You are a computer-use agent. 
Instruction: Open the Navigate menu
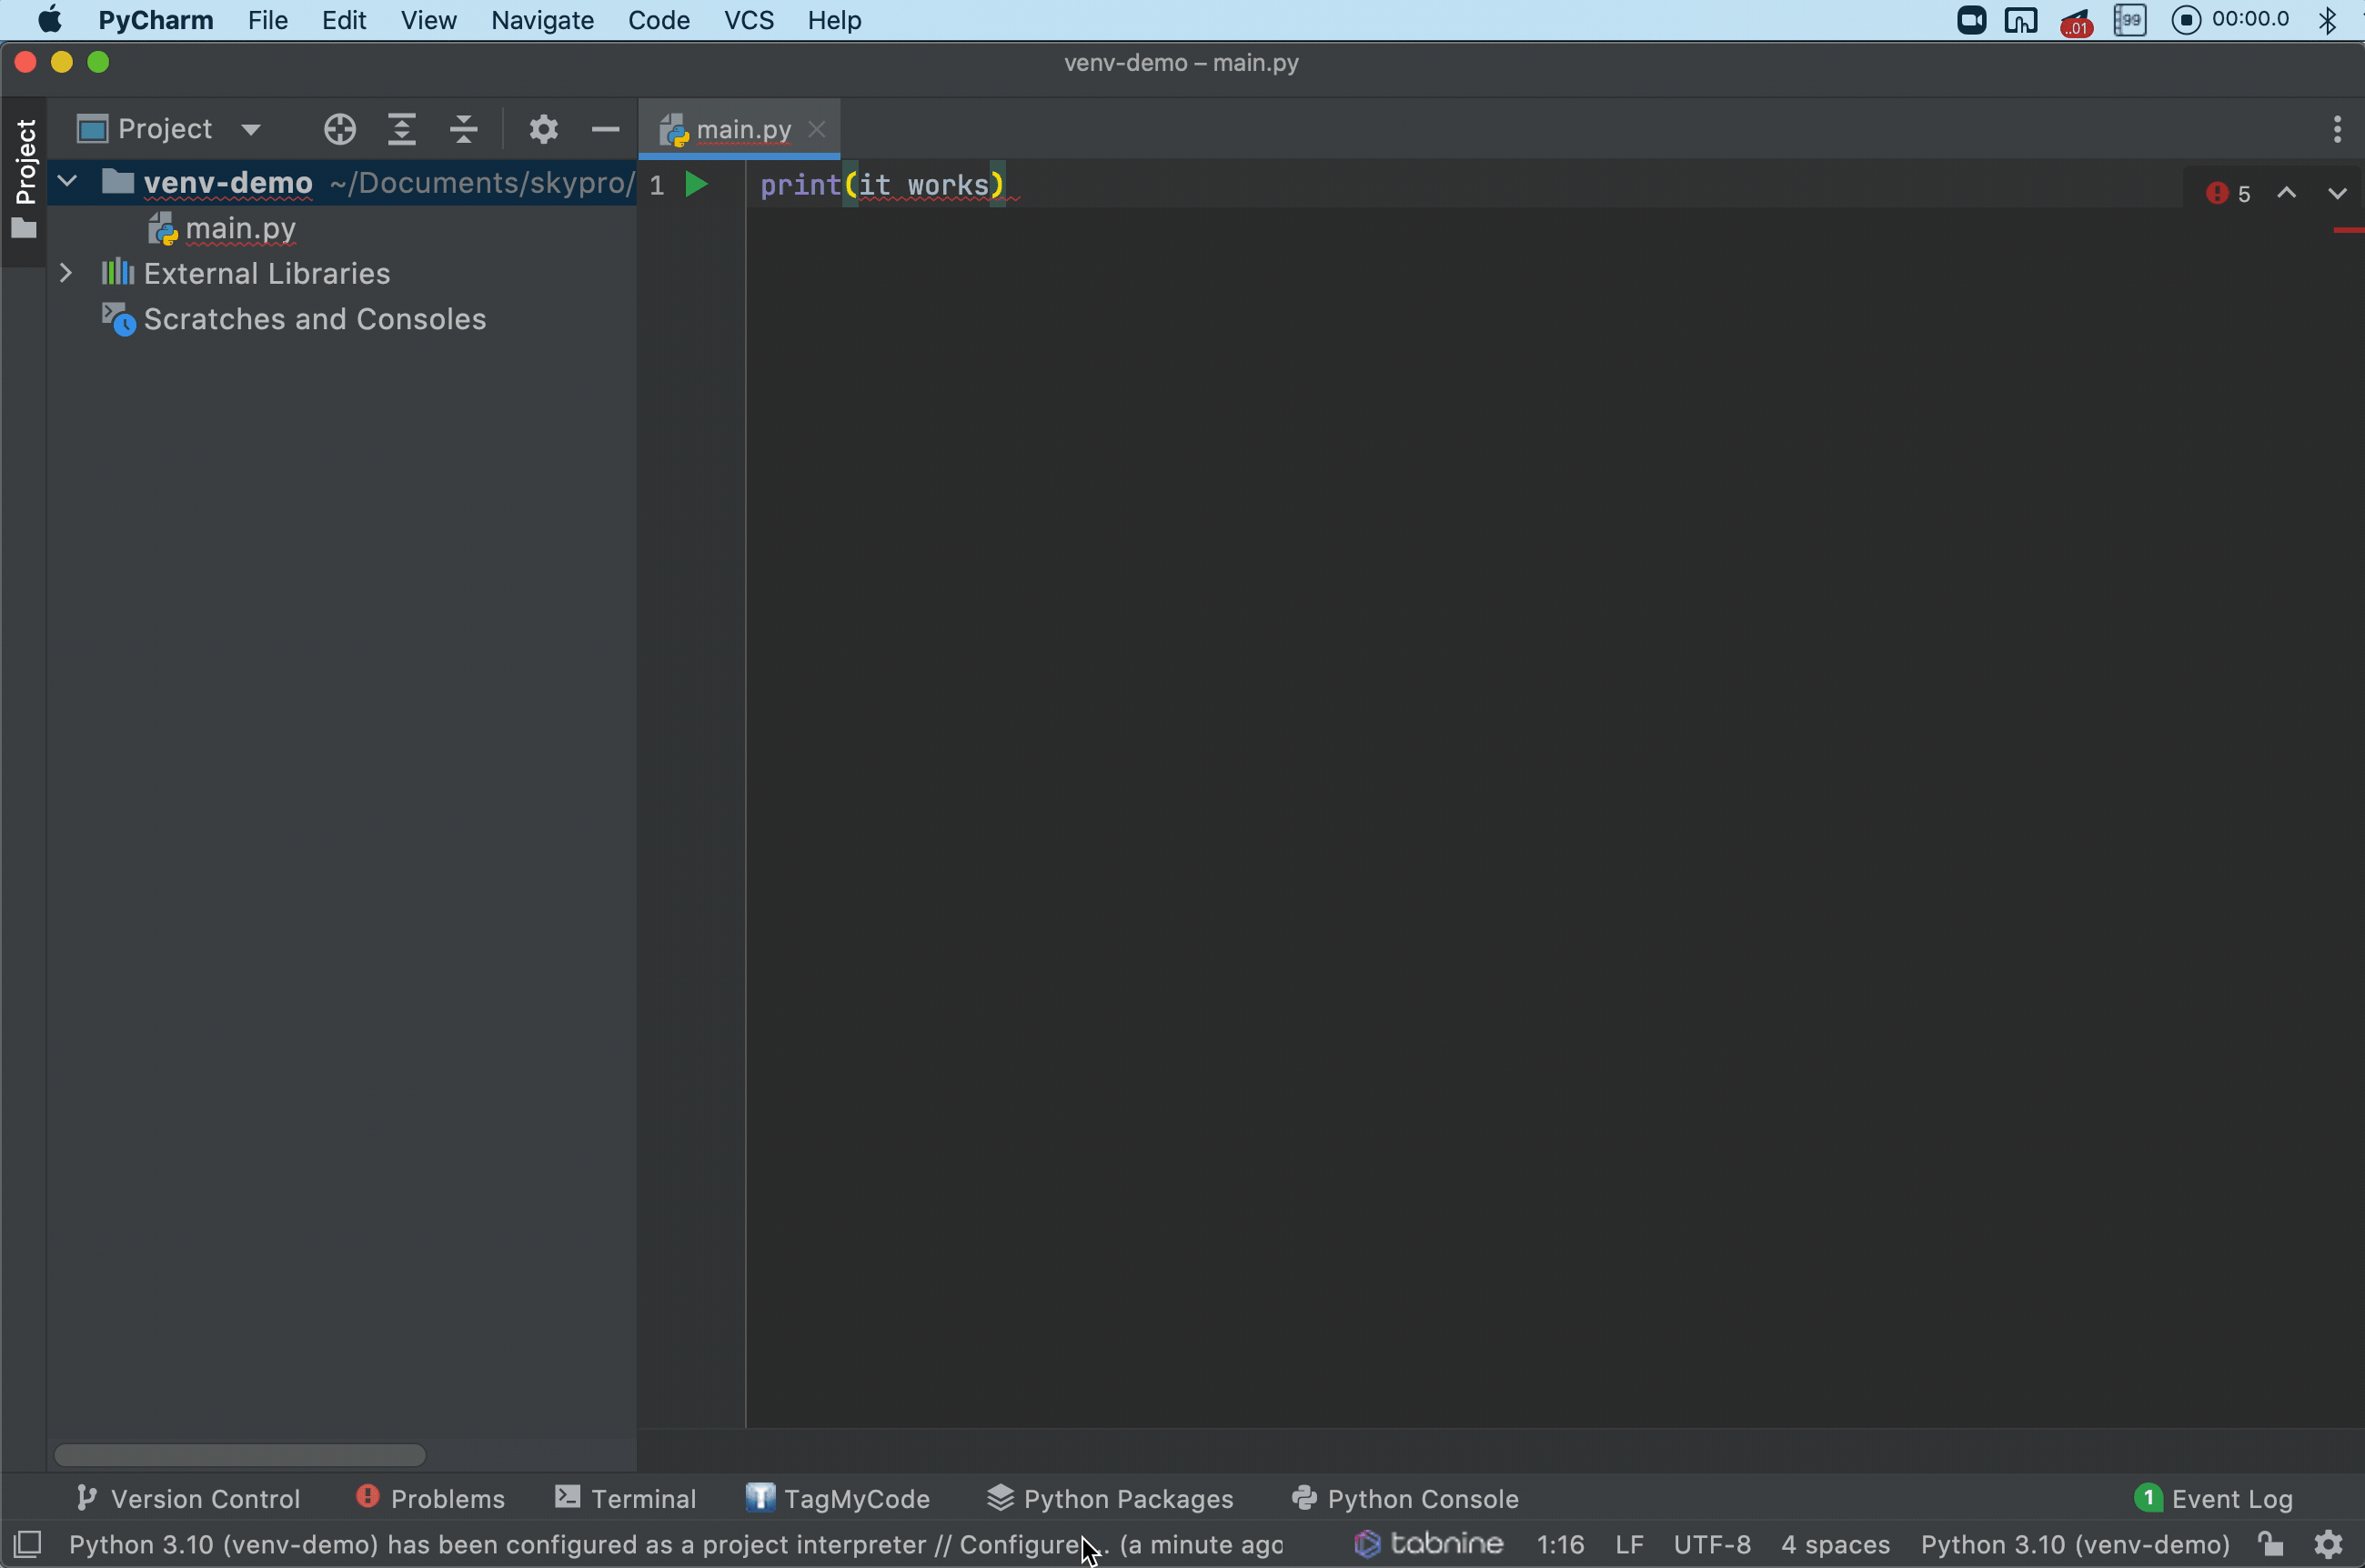542,20
